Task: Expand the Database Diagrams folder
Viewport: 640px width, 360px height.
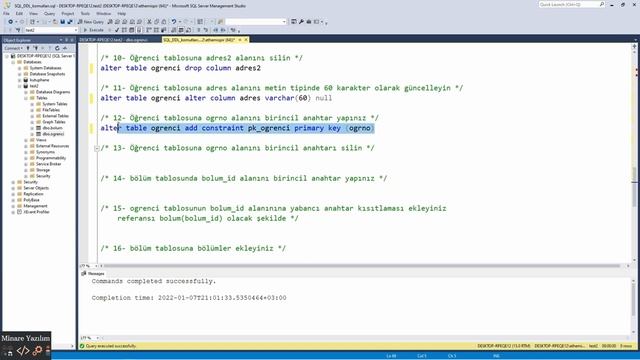Action: (26, 92)
